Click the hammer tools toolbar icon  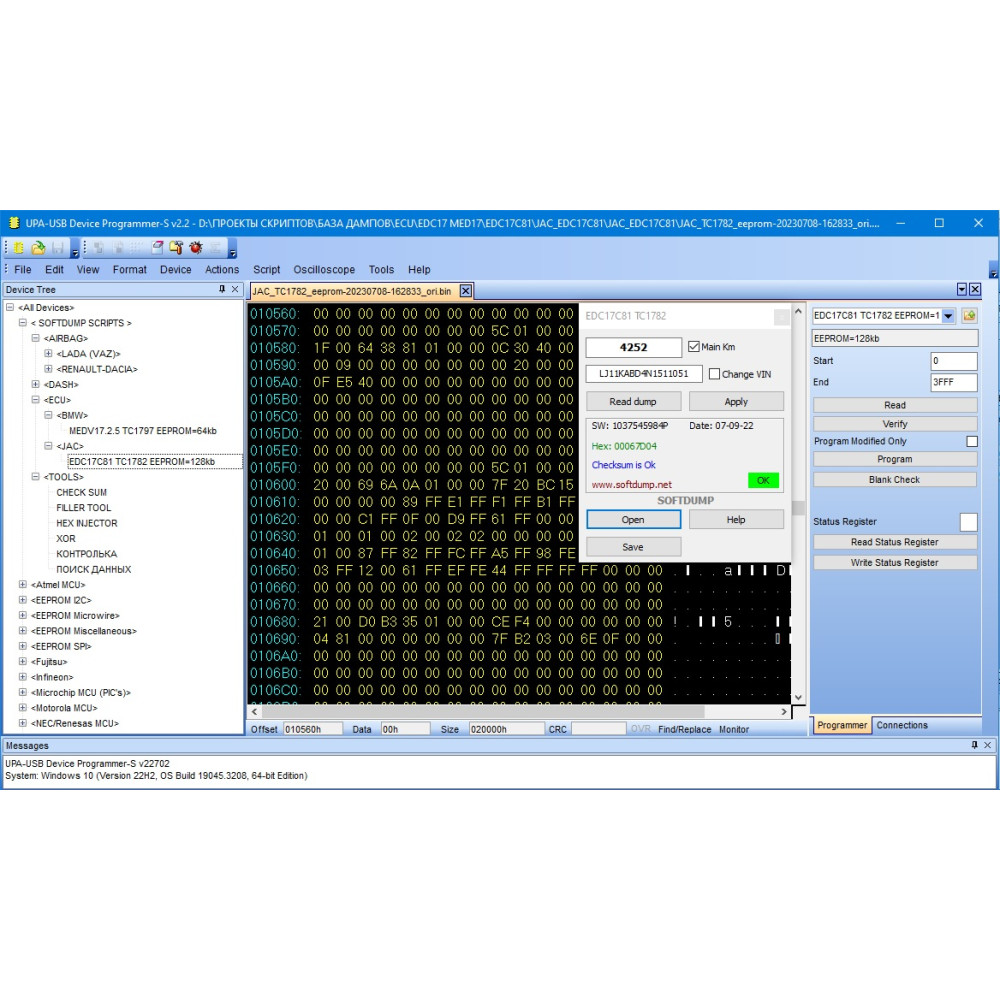(x=176, y=247)
